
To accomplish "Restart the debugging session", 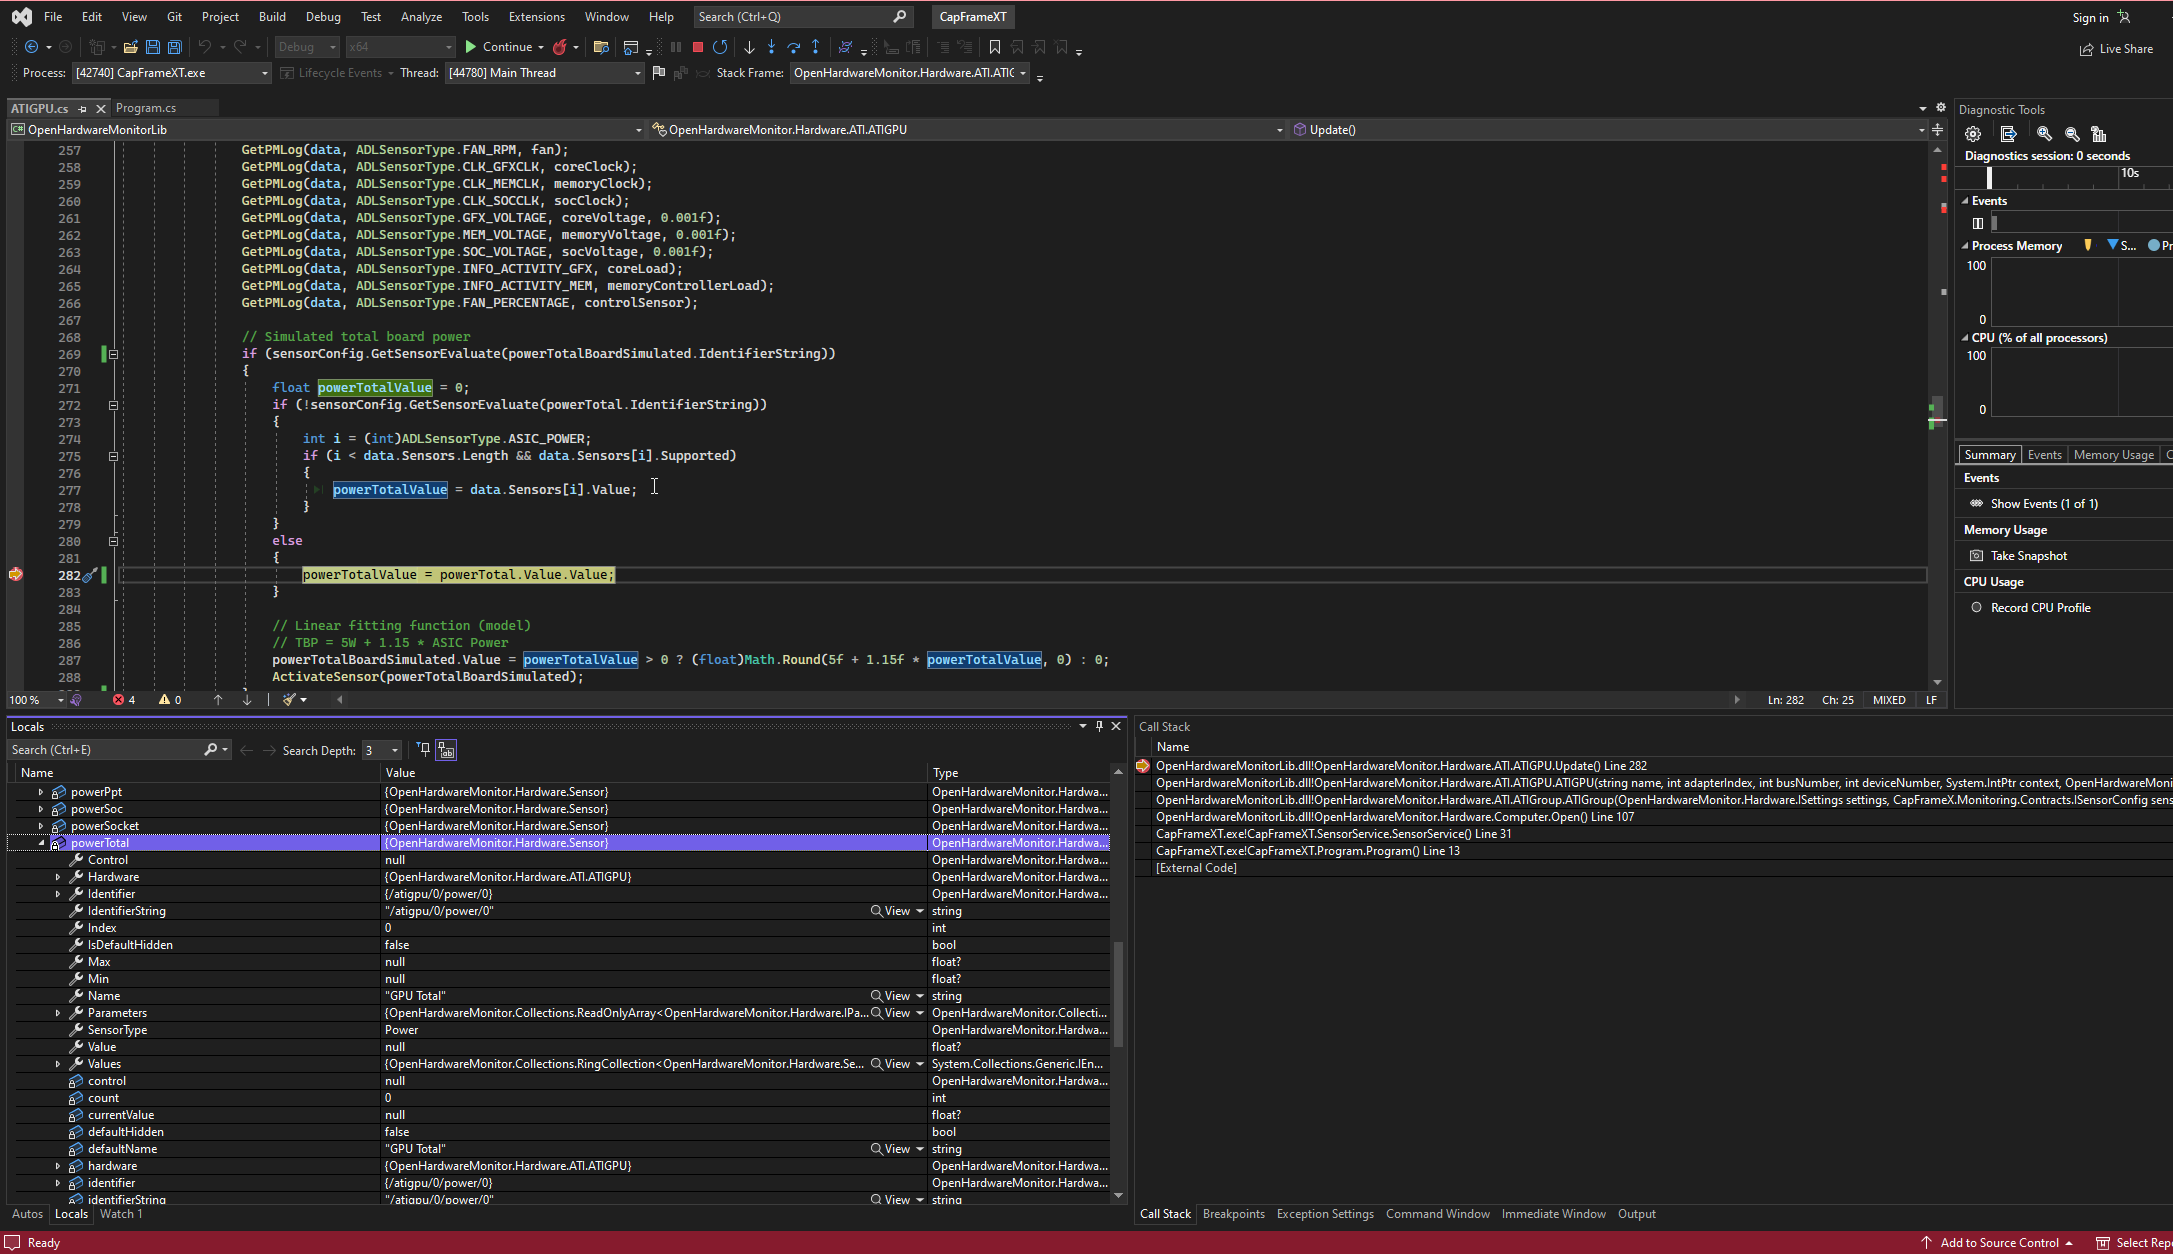I will pyautogui.click(x=720, y=47).
